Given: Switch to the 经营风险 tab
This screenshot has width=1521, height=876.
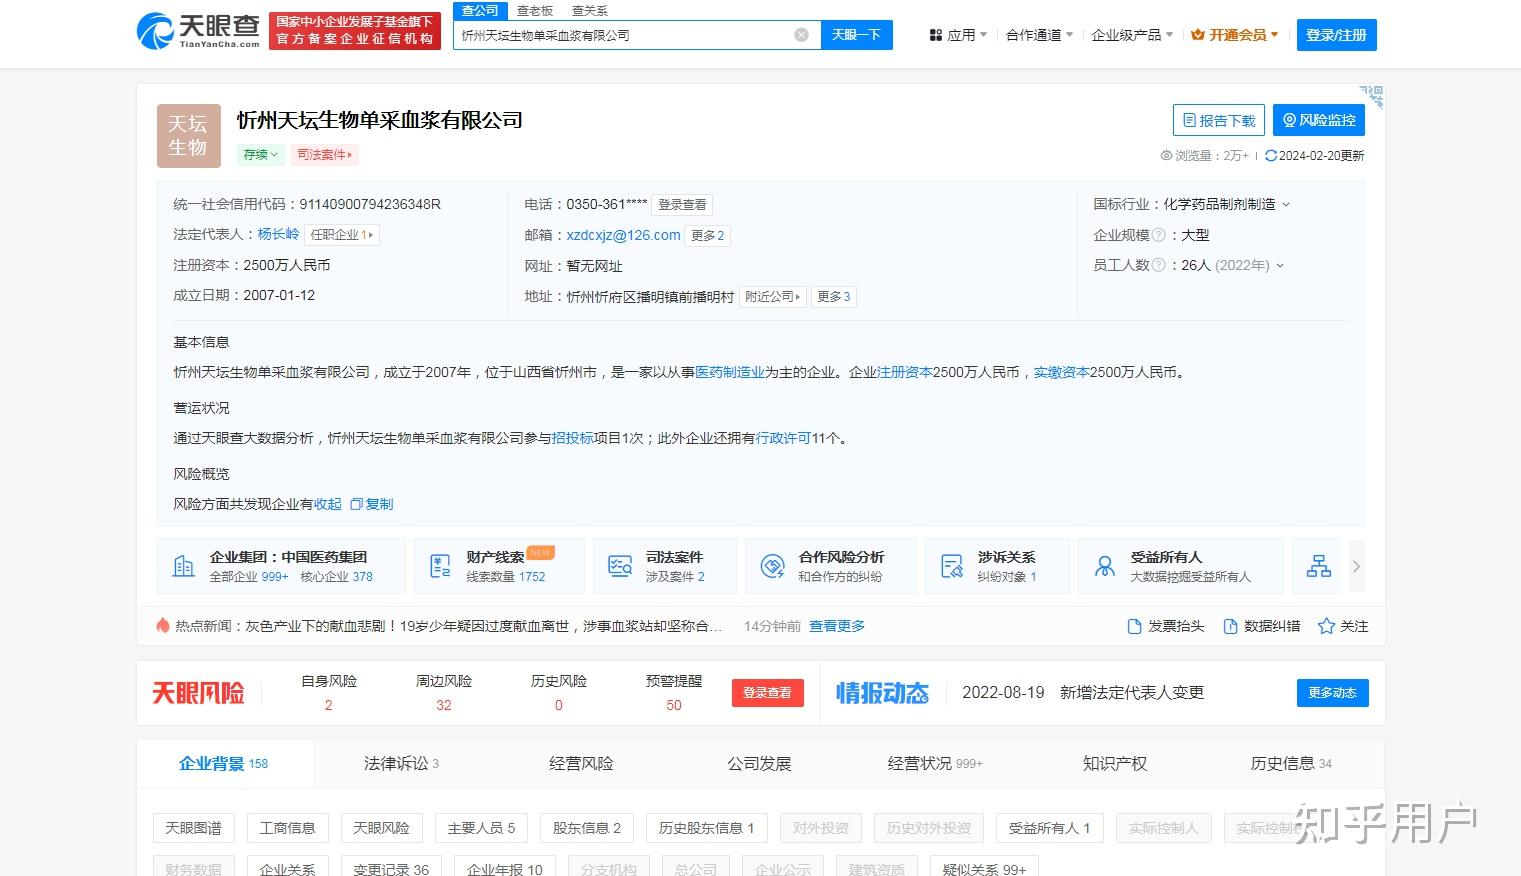Looking at the screenshot, I should pos(581,763).
